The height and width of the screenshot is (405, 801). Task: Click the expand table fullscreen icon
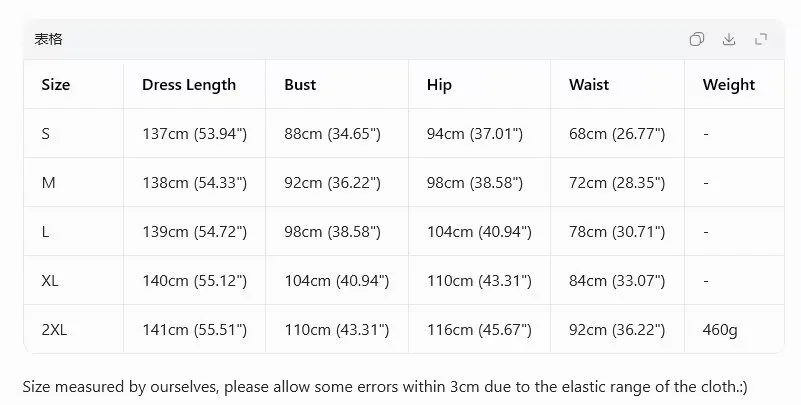pos(761,39)
